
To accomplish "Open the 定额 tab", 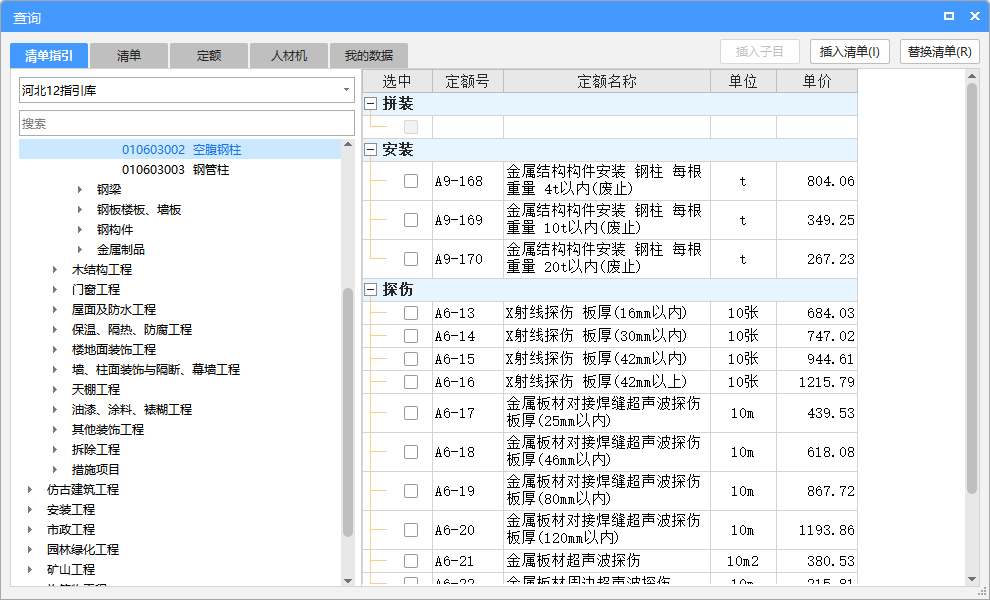I will click(209, 56).
